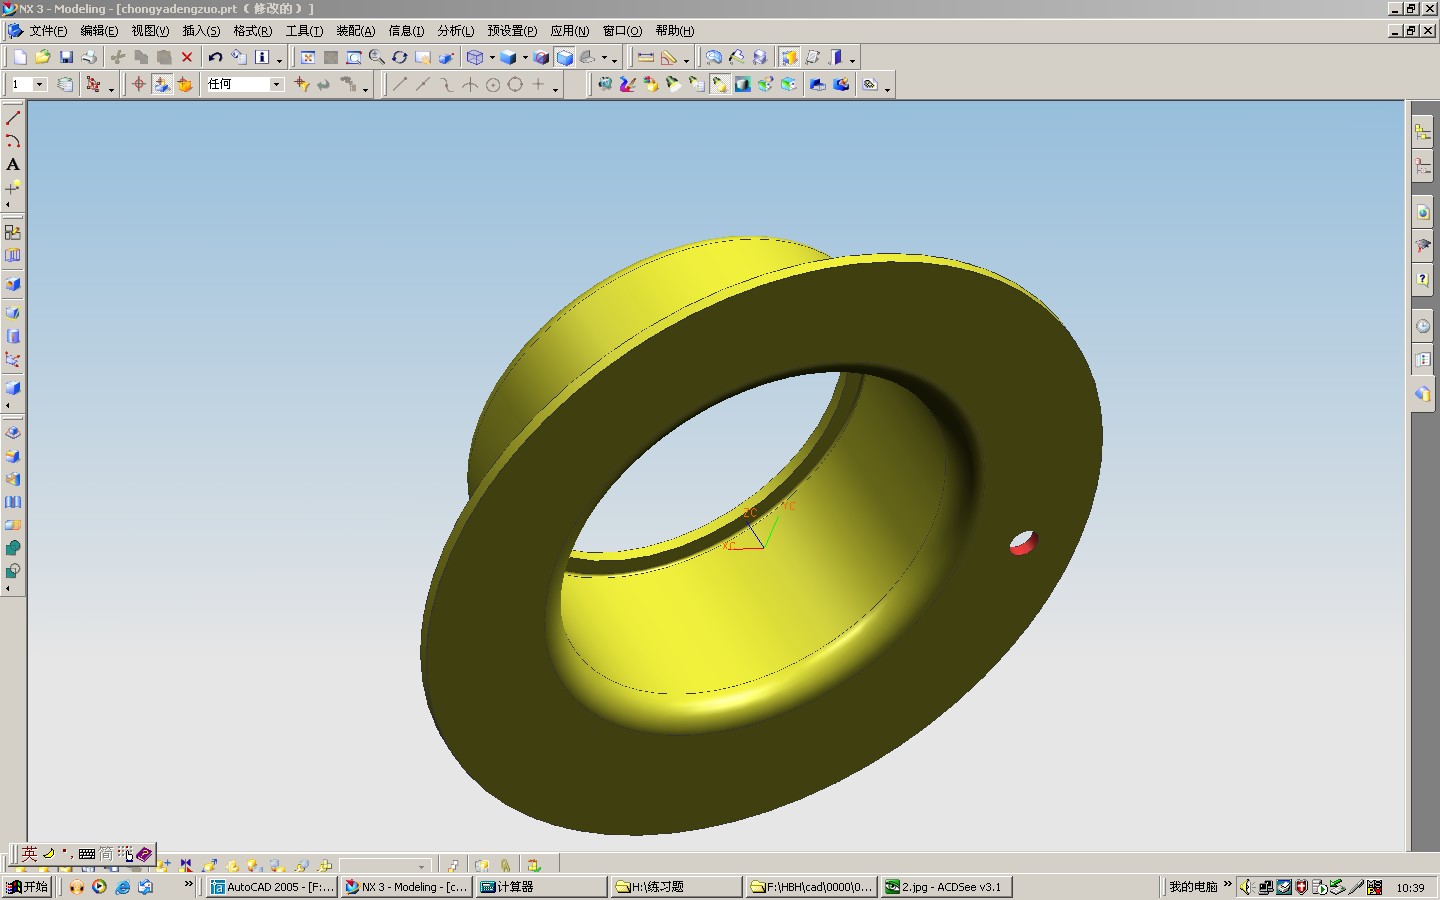This screenshot has width=1440, height=900.
Task: Click the 开始 Start button
Action: tap(27, 887)
